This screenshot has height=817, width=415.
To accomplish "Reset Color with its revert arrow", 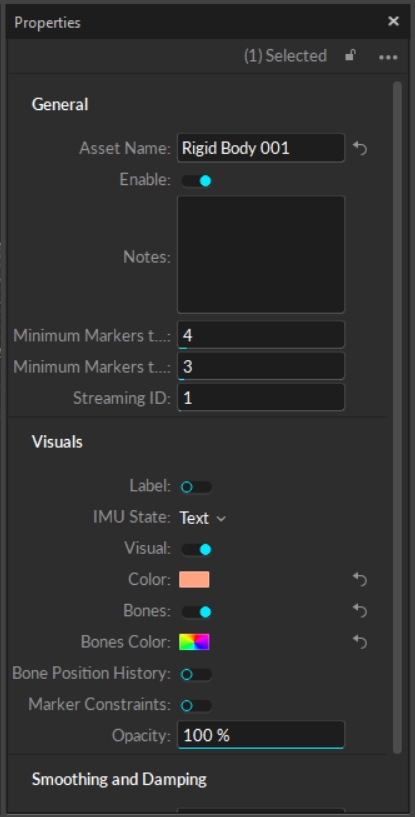I will (360, 579).
